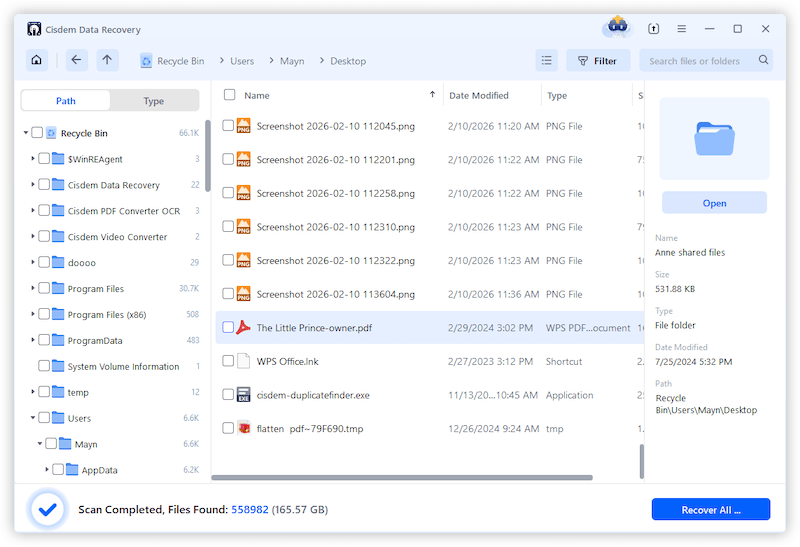The image size is (800, 547).
Task: Click the upload/update icon in title bar
Action: pyautogui.click(x=654, y=29)
